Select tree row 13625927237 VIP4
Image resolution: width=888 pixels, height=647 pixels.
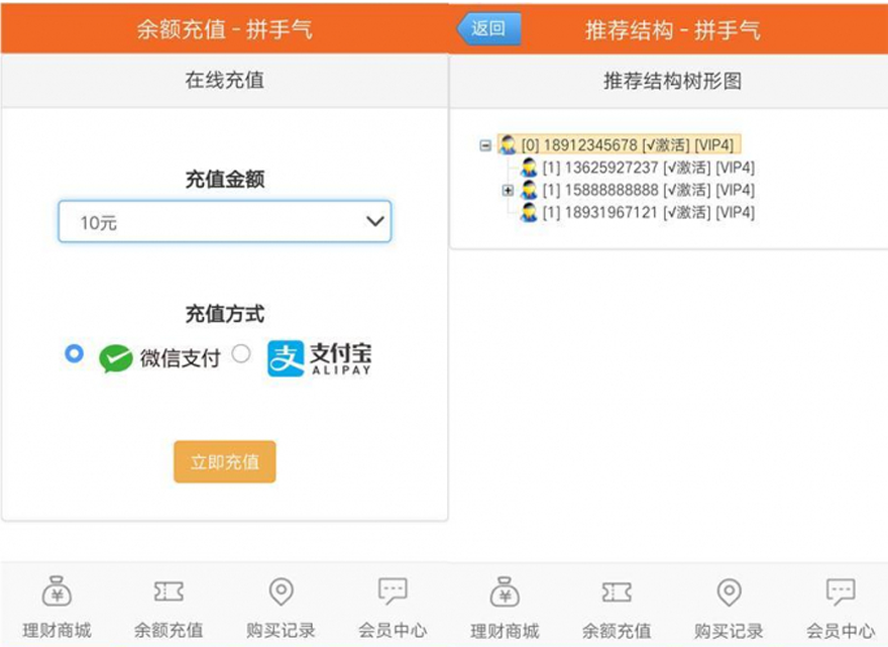[638, 168]
